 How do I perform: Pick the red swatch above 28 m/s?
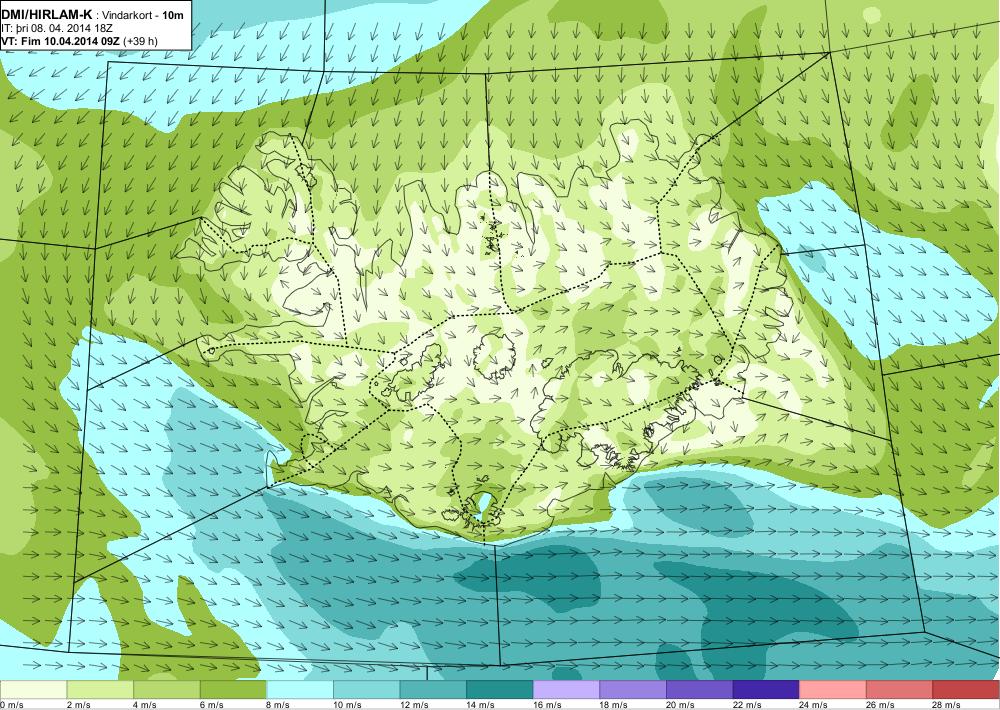pos(966,690)
